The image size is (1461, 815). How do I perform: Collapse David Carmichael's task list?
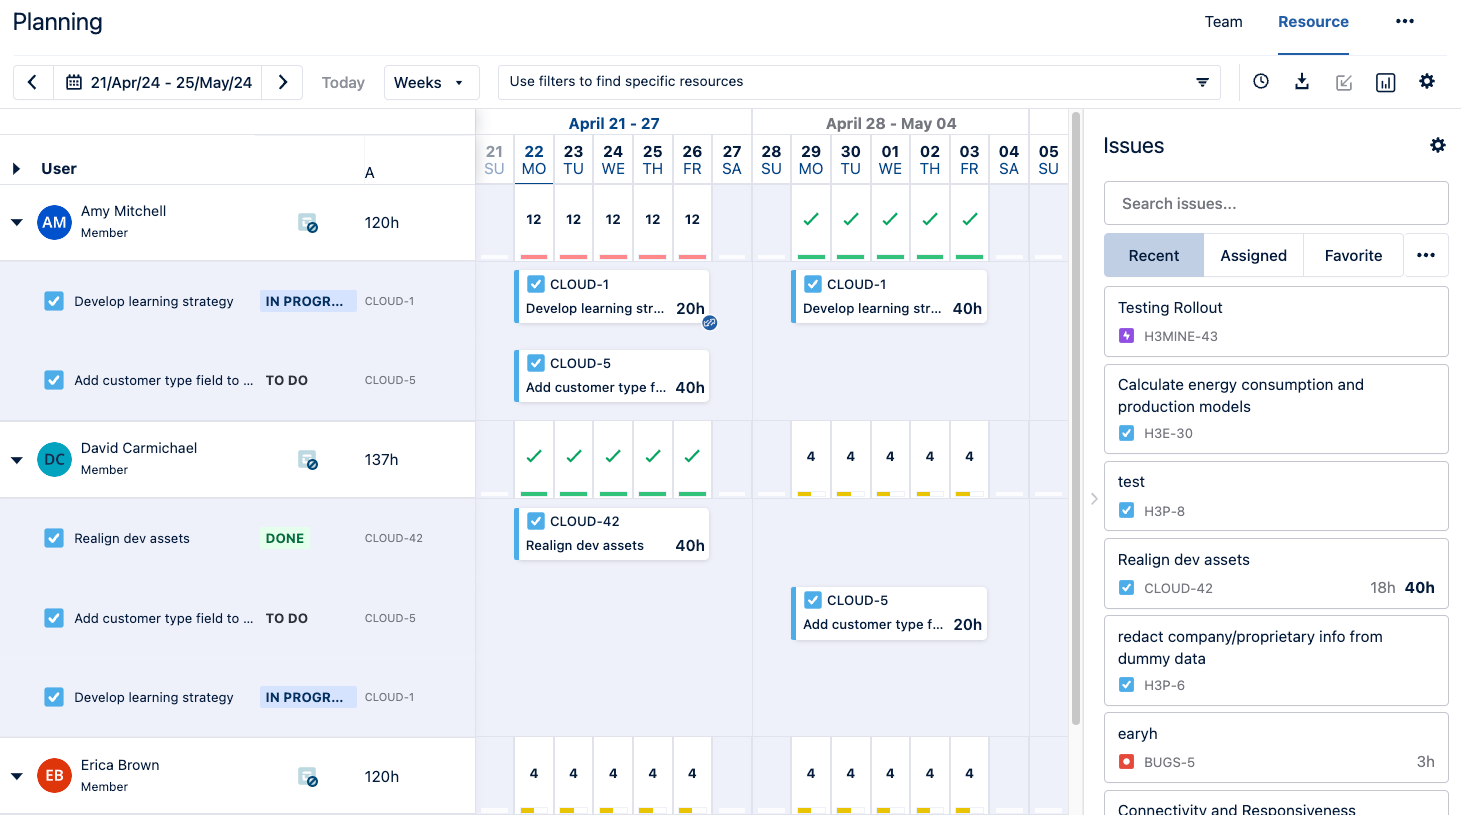16,460
